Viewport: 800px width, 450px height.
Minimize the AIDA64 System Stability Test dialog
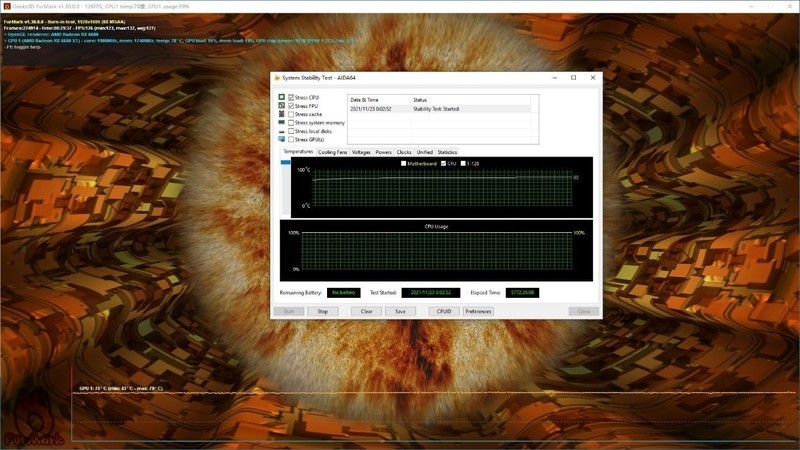click(555, 78)
